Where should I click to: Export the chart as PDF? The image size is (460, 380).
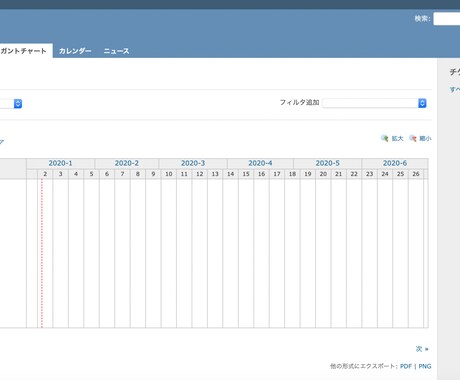point(406,366)
